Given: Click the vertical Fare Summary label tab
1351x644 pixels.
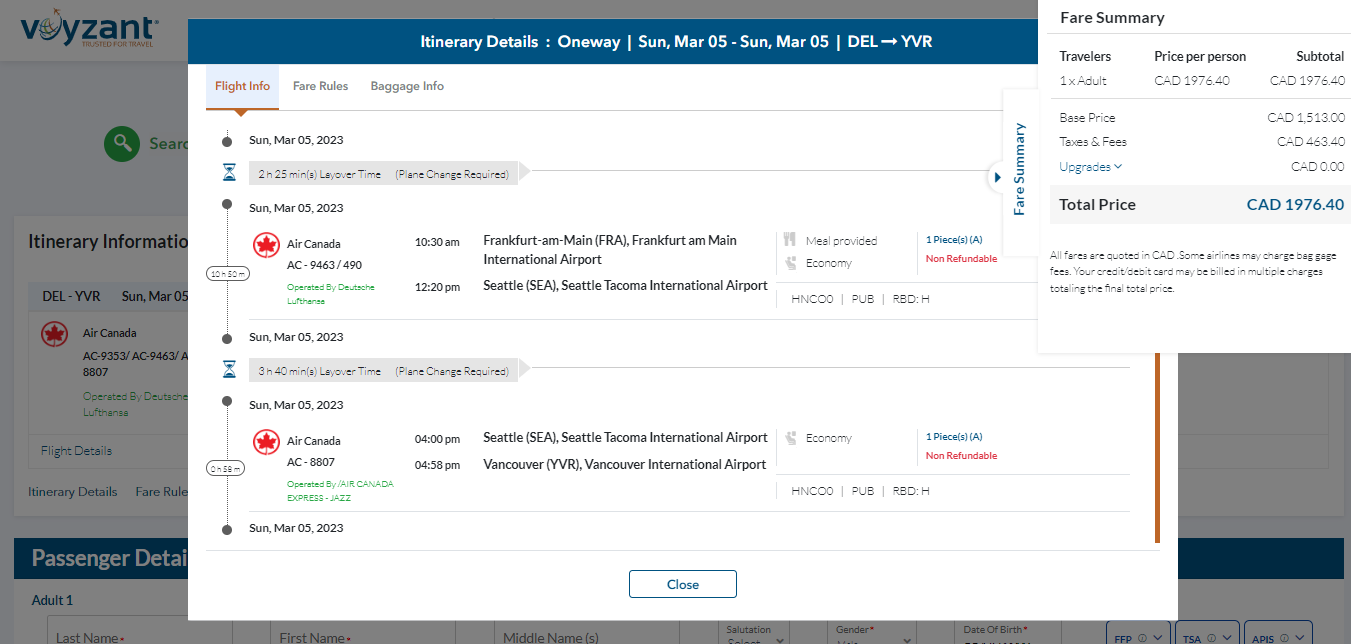Looking at the screenshot, I should click(x=1020, y=169).
